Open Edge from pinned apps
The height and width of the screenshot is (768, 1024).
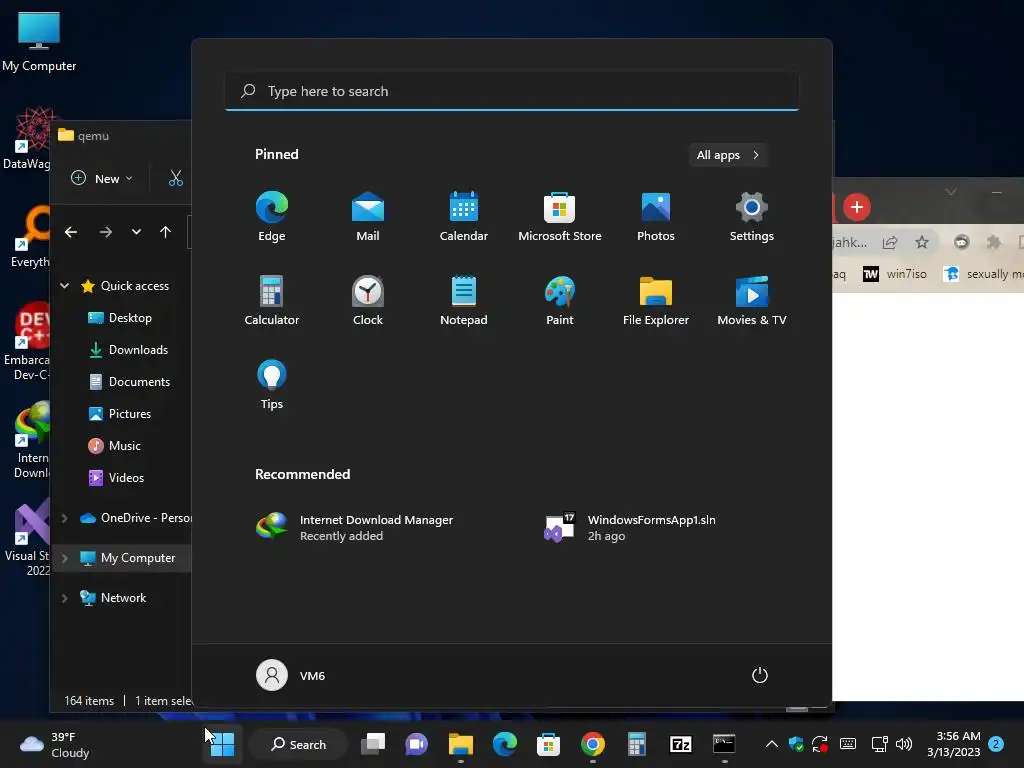click(x=272, y=216)
